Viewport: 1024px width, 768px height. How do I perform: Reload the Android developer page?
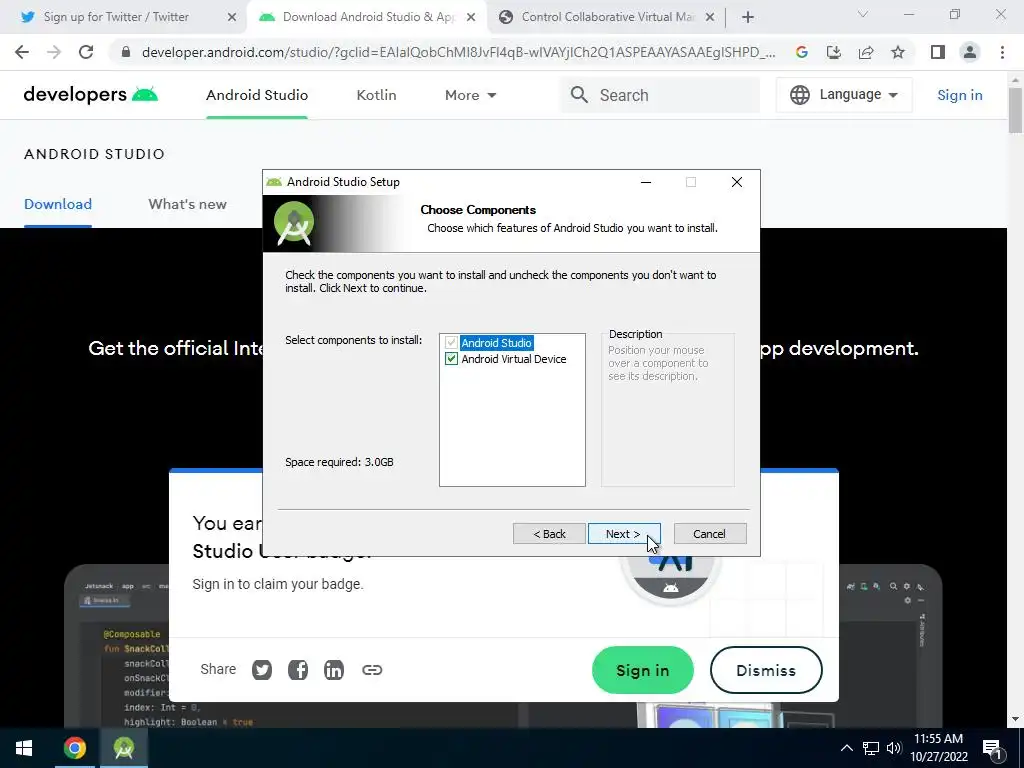coord(86,52)
